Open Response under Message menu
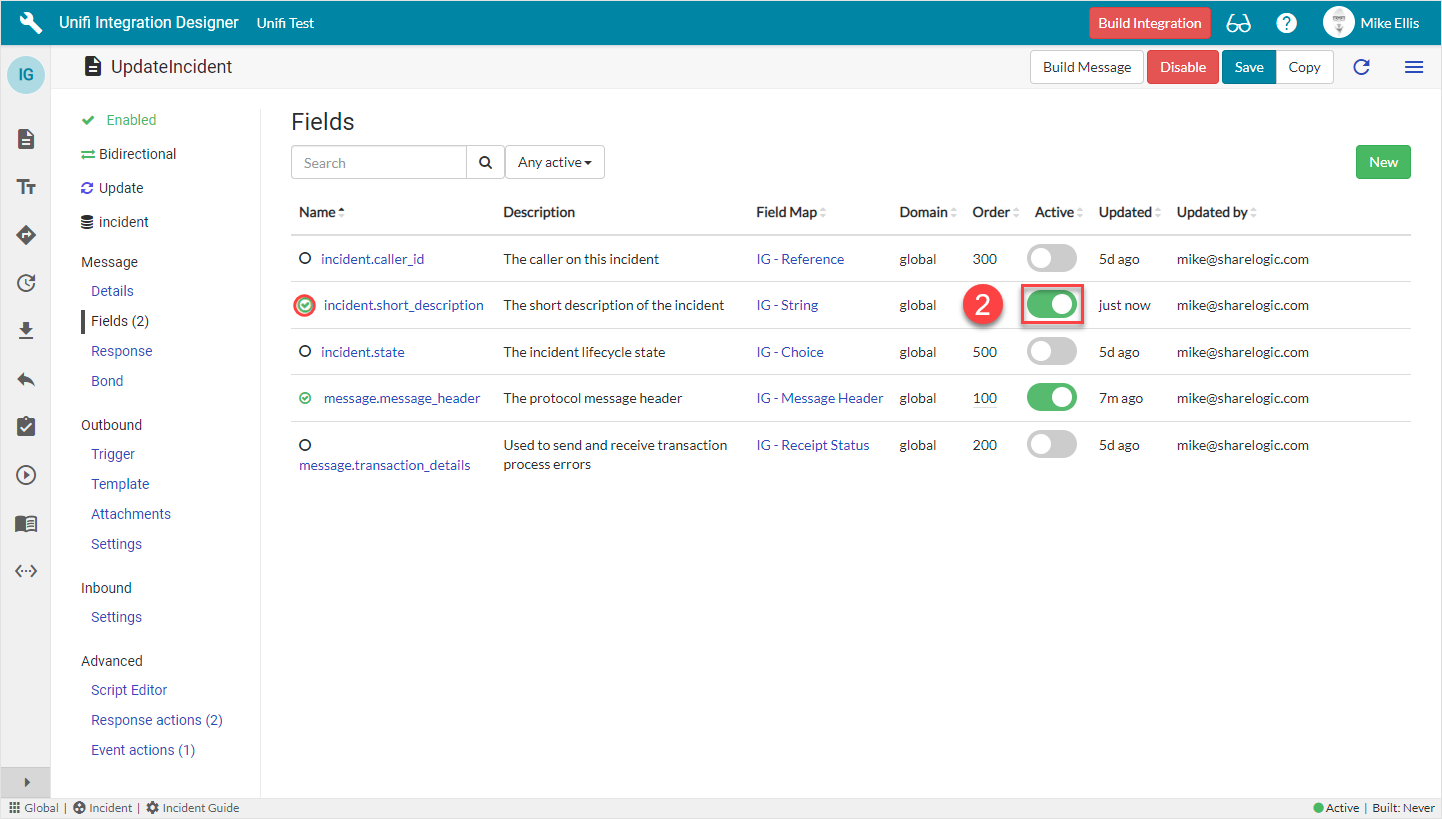The width and height of the screenshot is (1442, 819). coord(122,351)
